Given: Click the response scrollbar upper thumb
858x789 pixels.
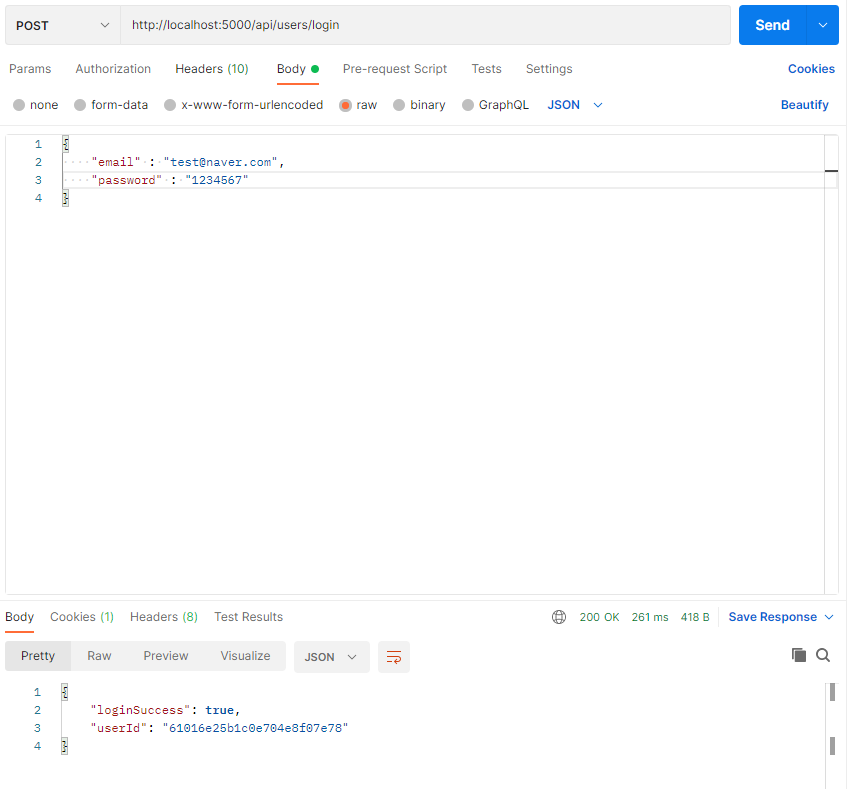Looking at the screenshot, I should 832,692.
